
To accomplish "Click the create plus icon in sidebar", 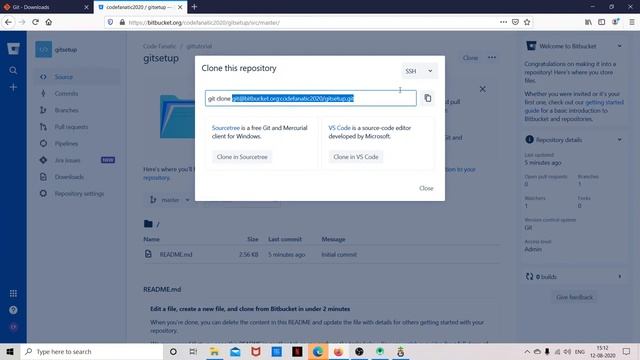I will 13,87.
